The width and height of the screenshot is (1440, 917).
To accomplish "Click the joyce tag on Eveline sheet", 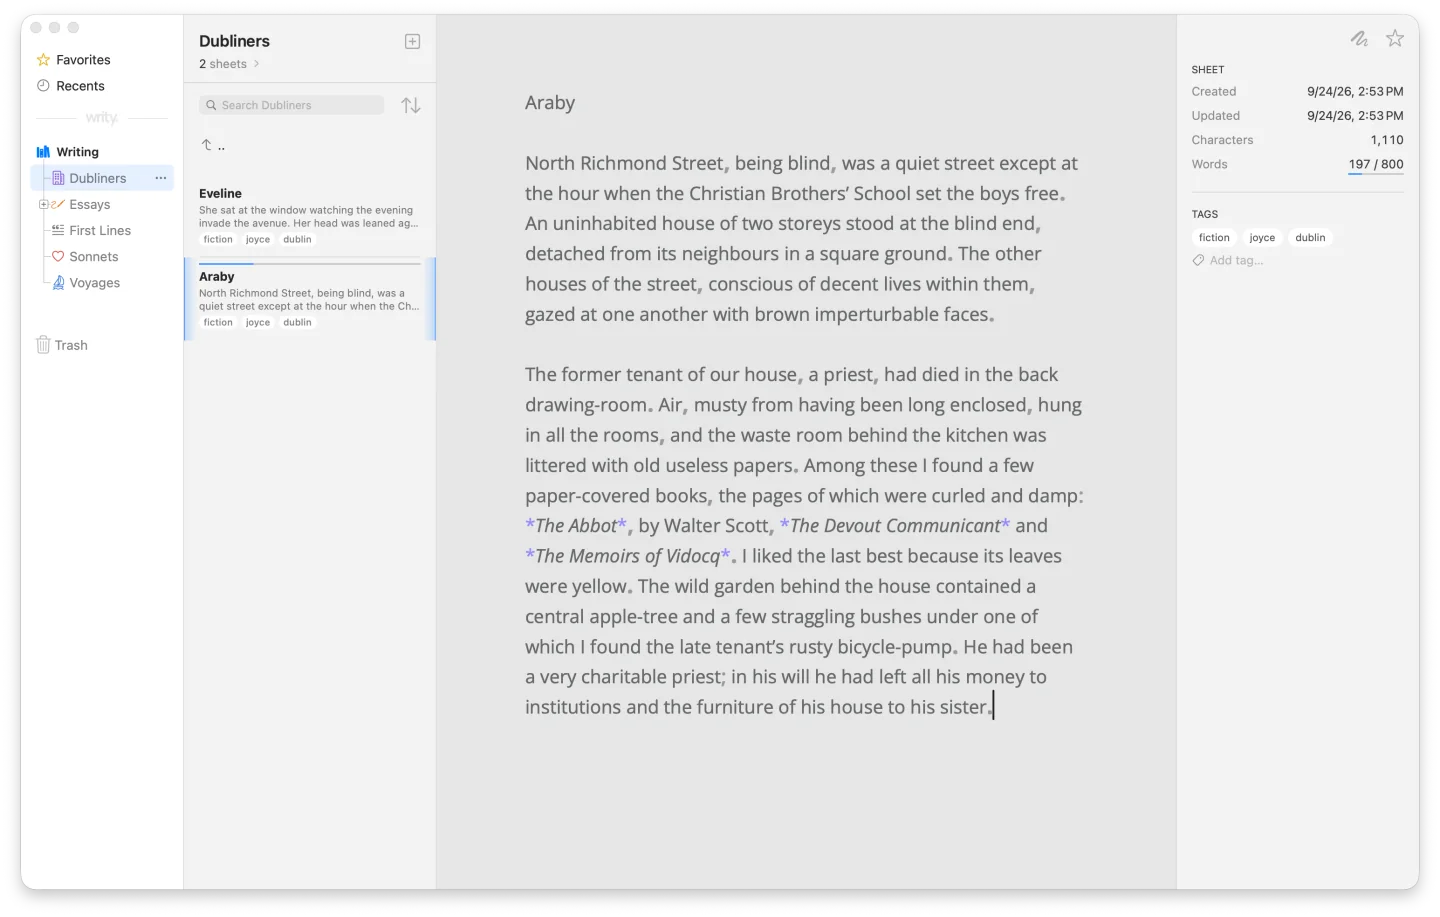I will coord(258,240).
